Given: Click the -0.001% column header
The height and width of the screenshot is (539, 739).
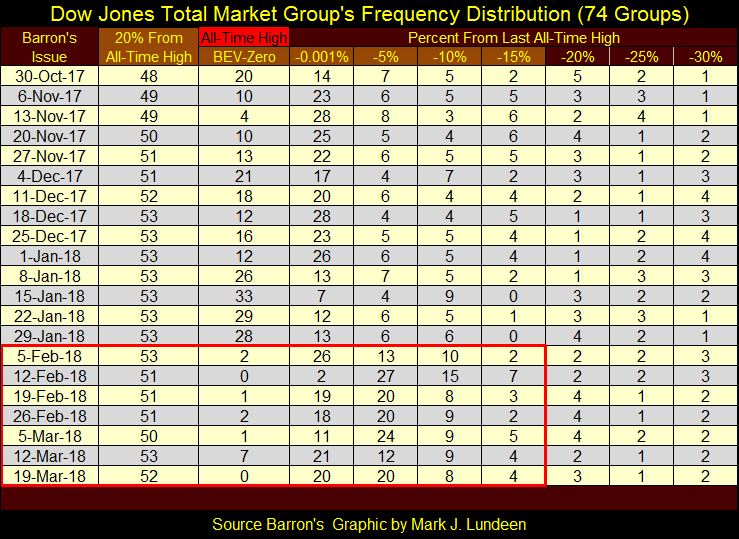Looking at the screenshot, I should (322, 56).
